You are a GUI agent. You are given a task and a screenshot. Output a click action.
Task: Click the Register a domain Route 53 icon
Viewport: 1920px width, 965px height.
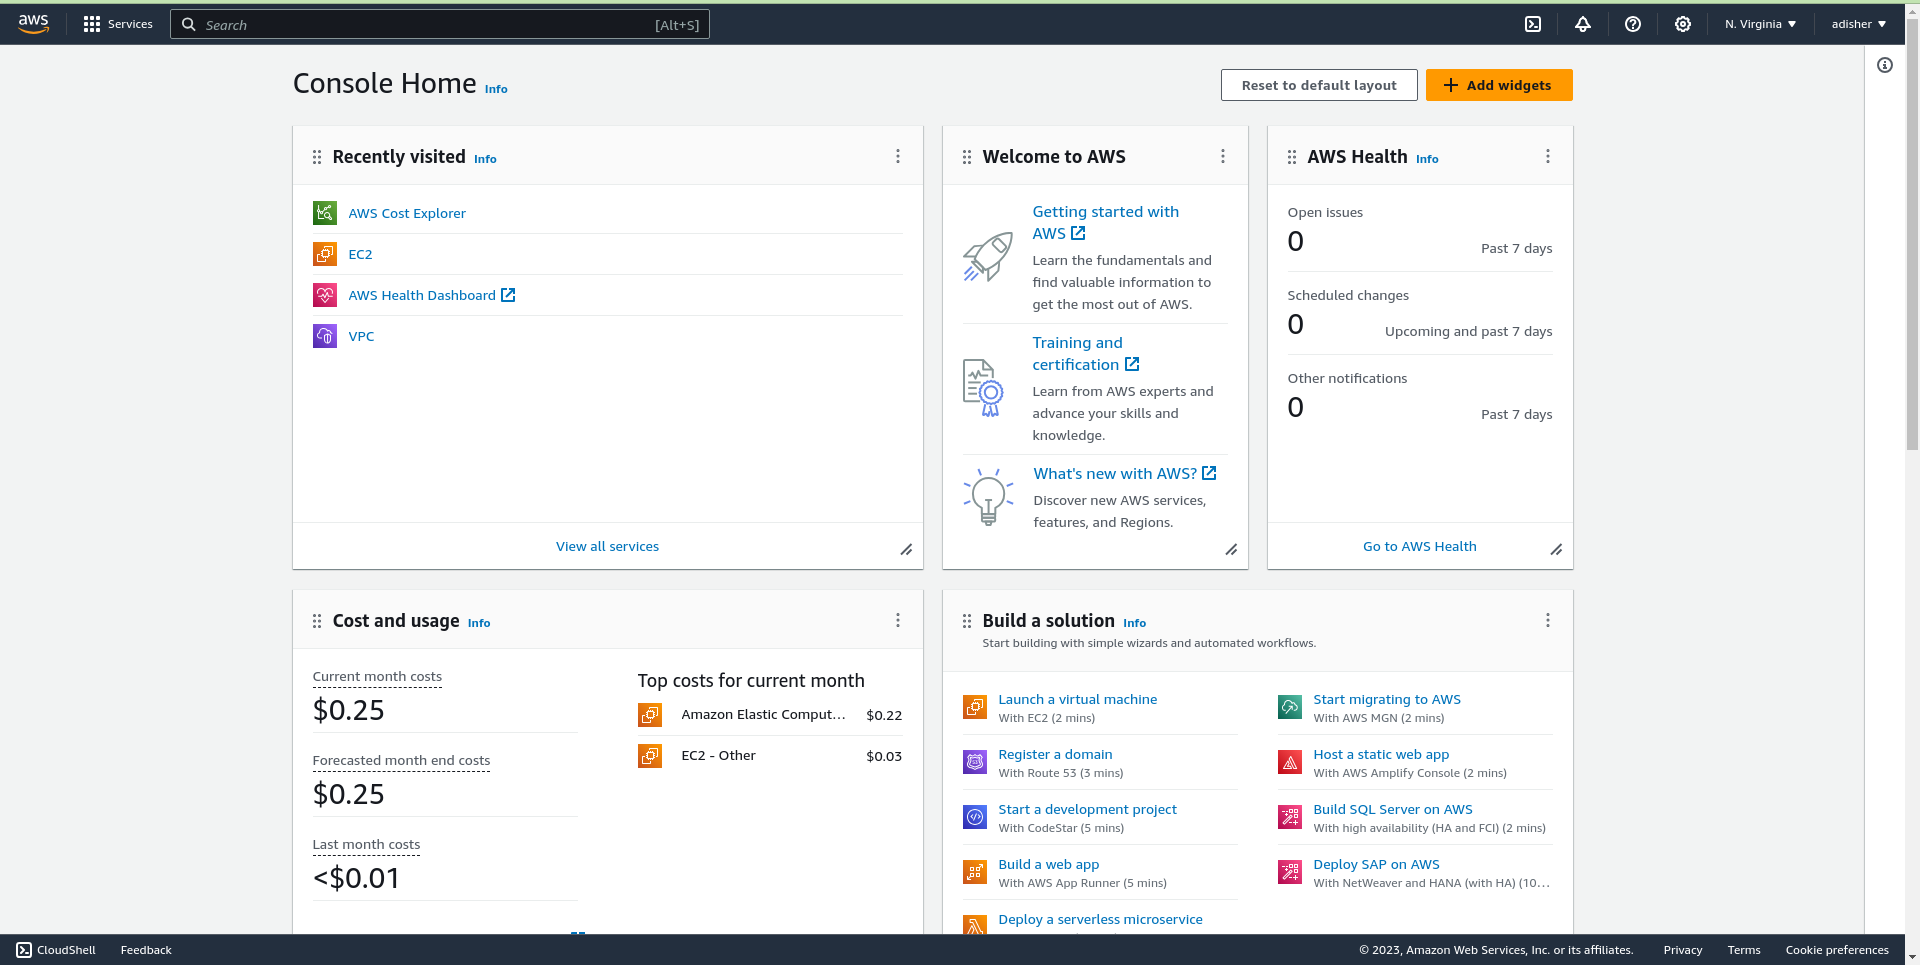975,762
